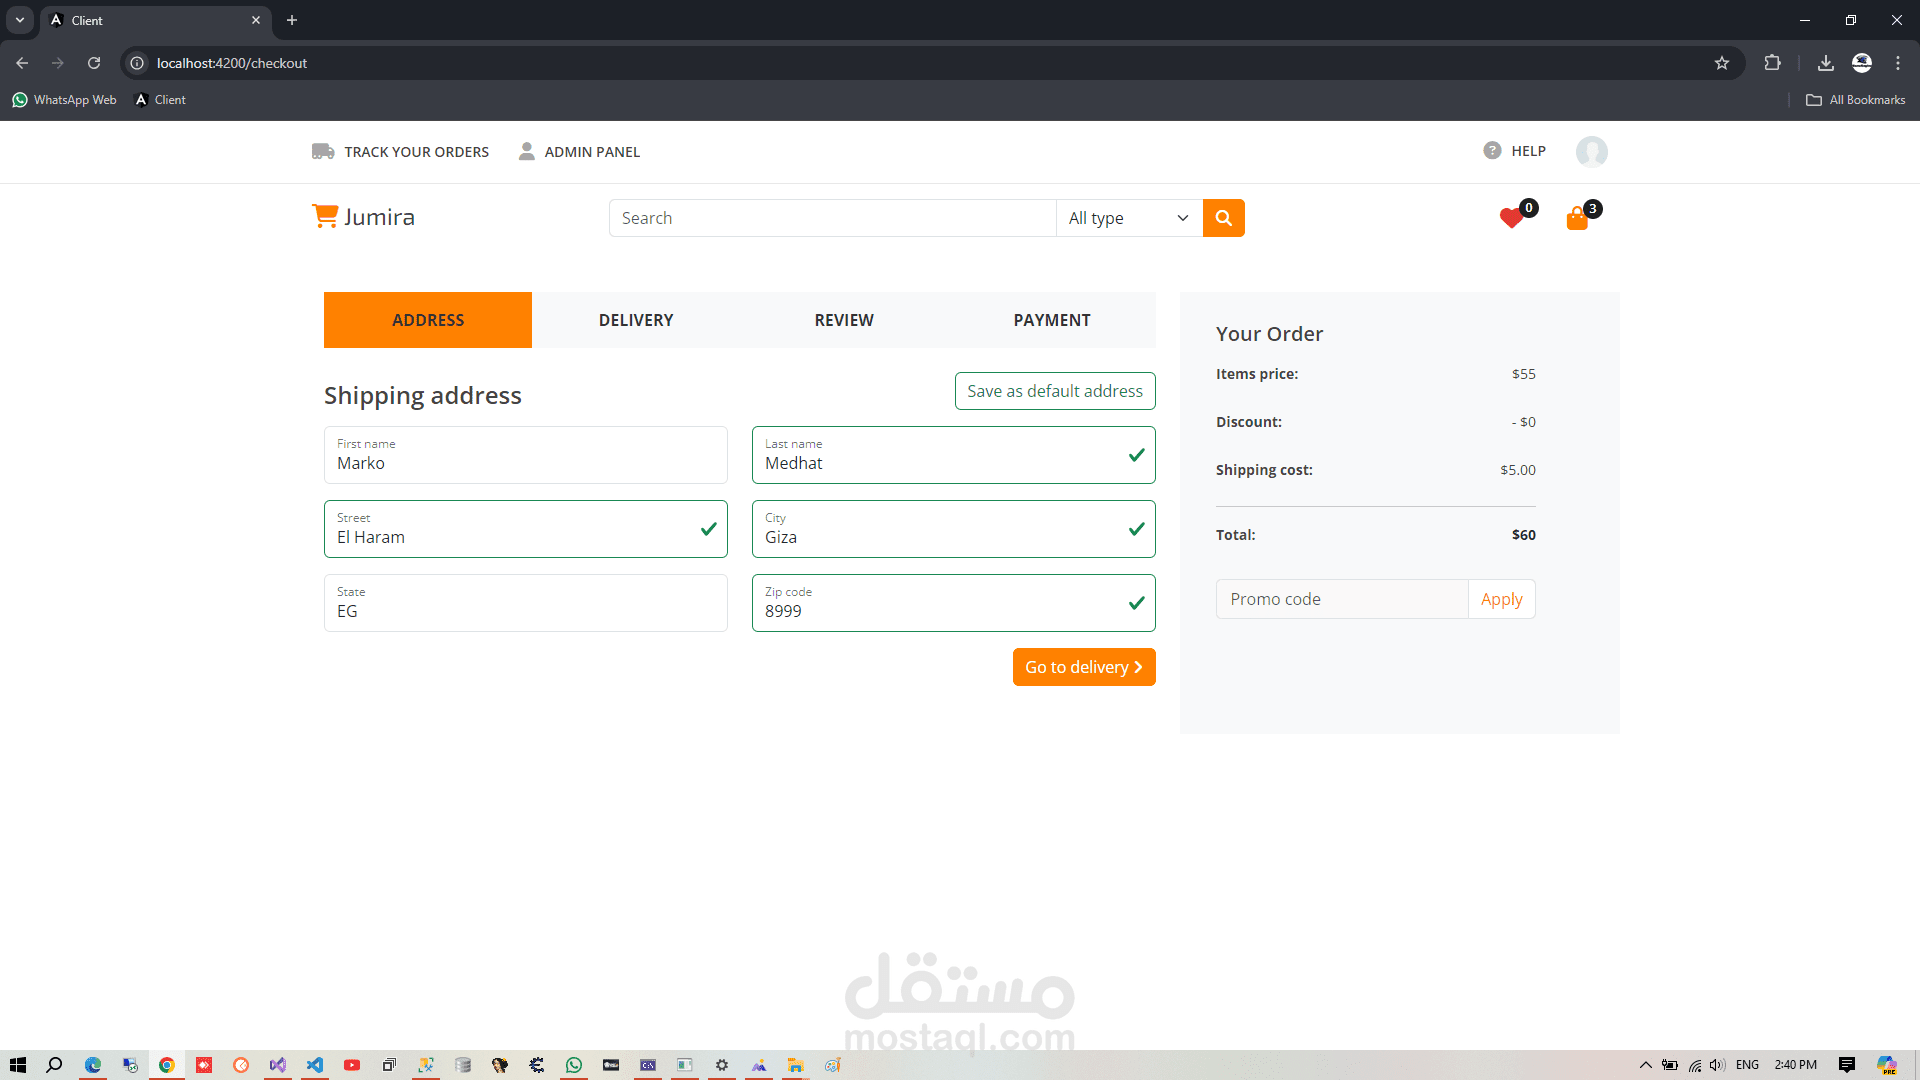The height and width of the screenshot is (1080, 1920).
Task: Open the shopping bag cart icon
Action: pyautogui.click(x=1577, y=219)
